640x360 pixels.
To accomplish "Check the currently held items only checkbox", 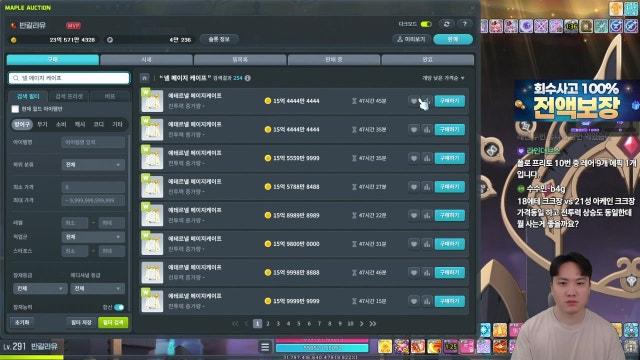I will point(15,109).
